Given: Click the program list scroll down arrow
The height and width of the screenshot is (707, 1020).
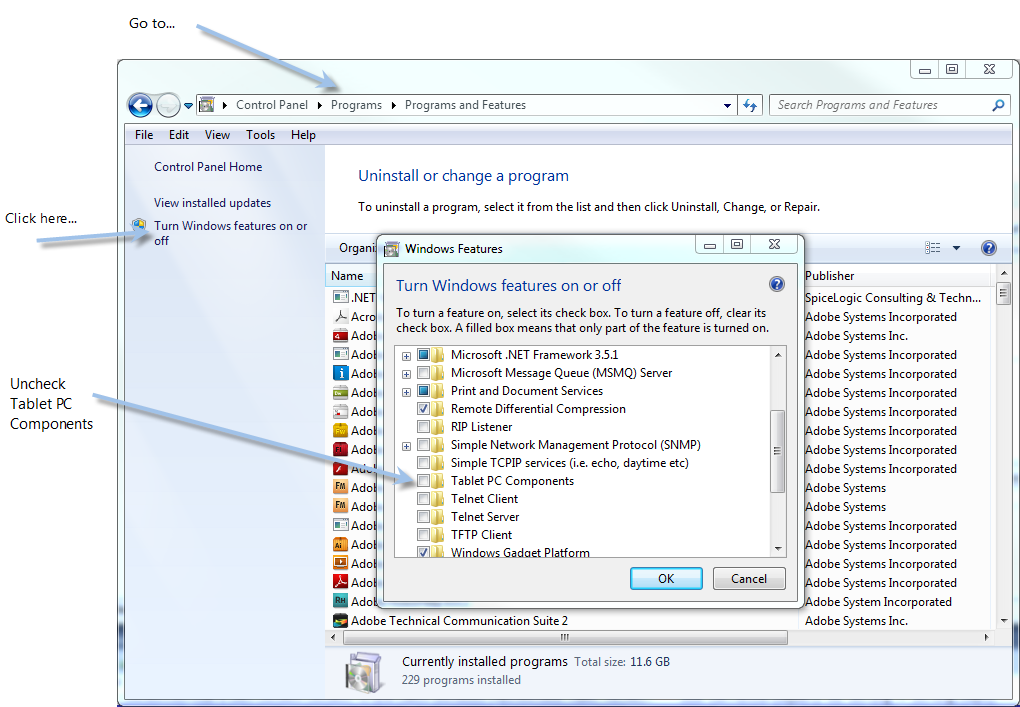Looking at the screenshot, I should point(1004,620).
